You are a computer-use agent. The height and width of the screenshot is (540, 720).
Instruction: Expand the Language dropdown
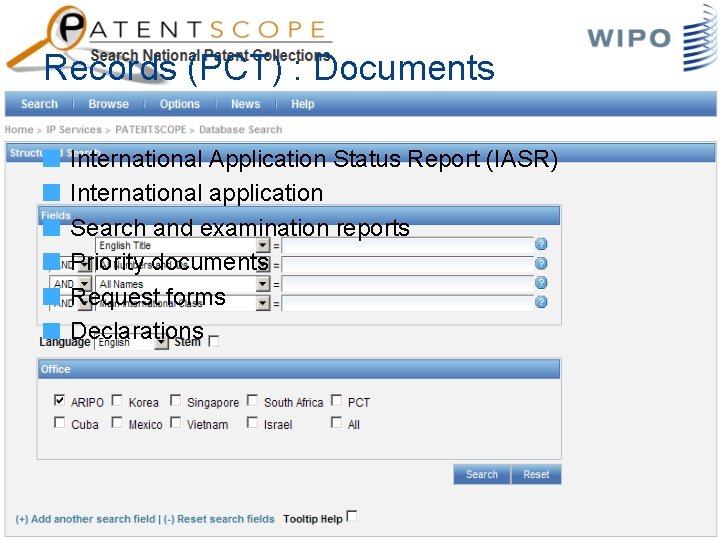[x=161, y=343]
